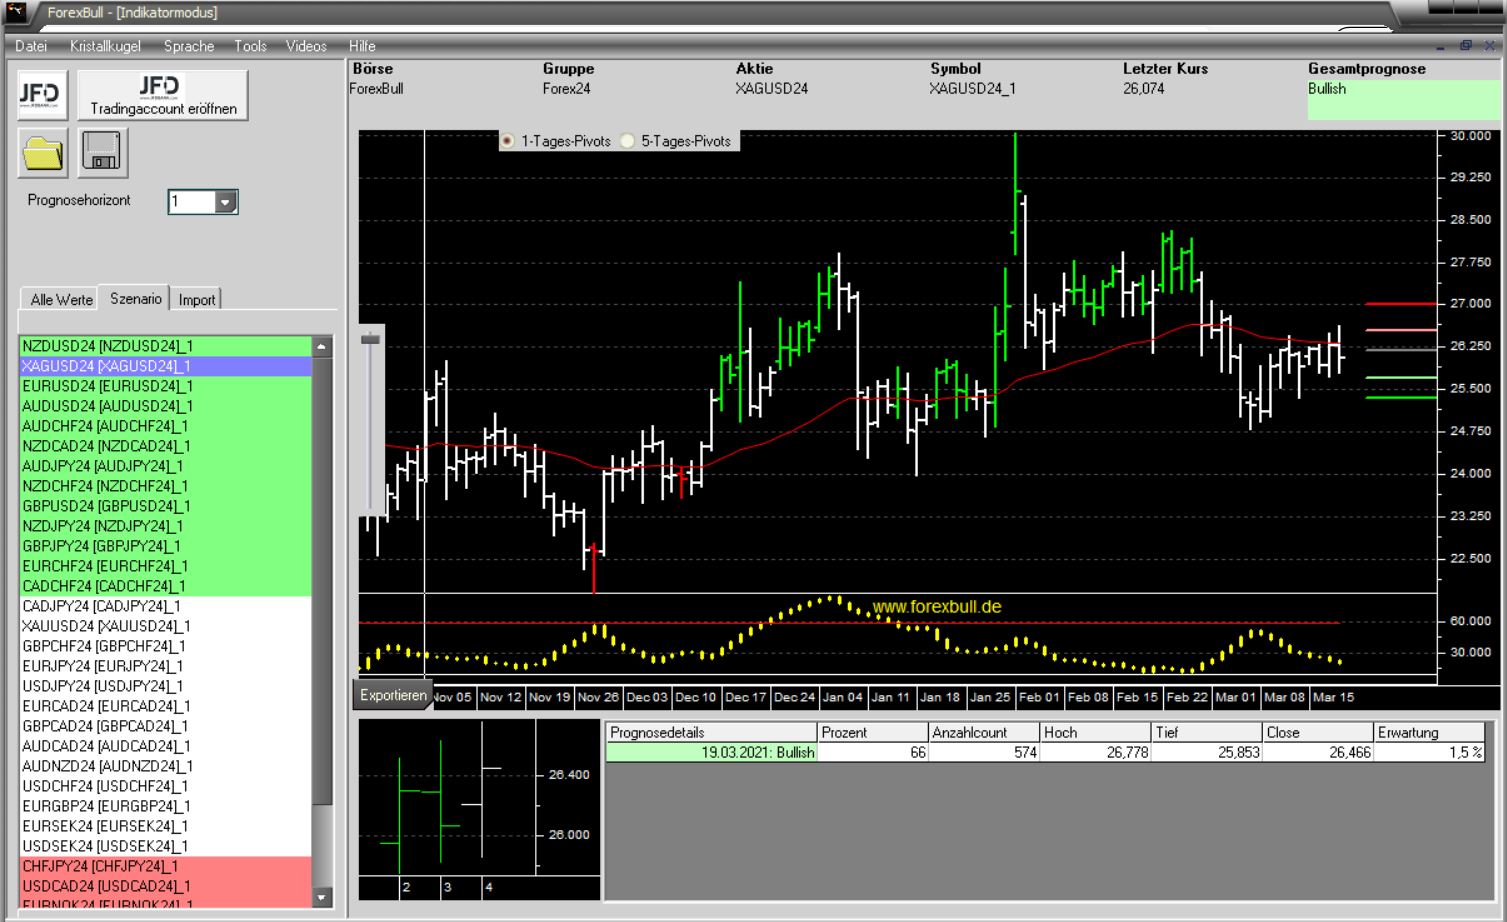Select XAUUSD24 in the symbol list
This screenshot has height=922, width=1507.
166,626
